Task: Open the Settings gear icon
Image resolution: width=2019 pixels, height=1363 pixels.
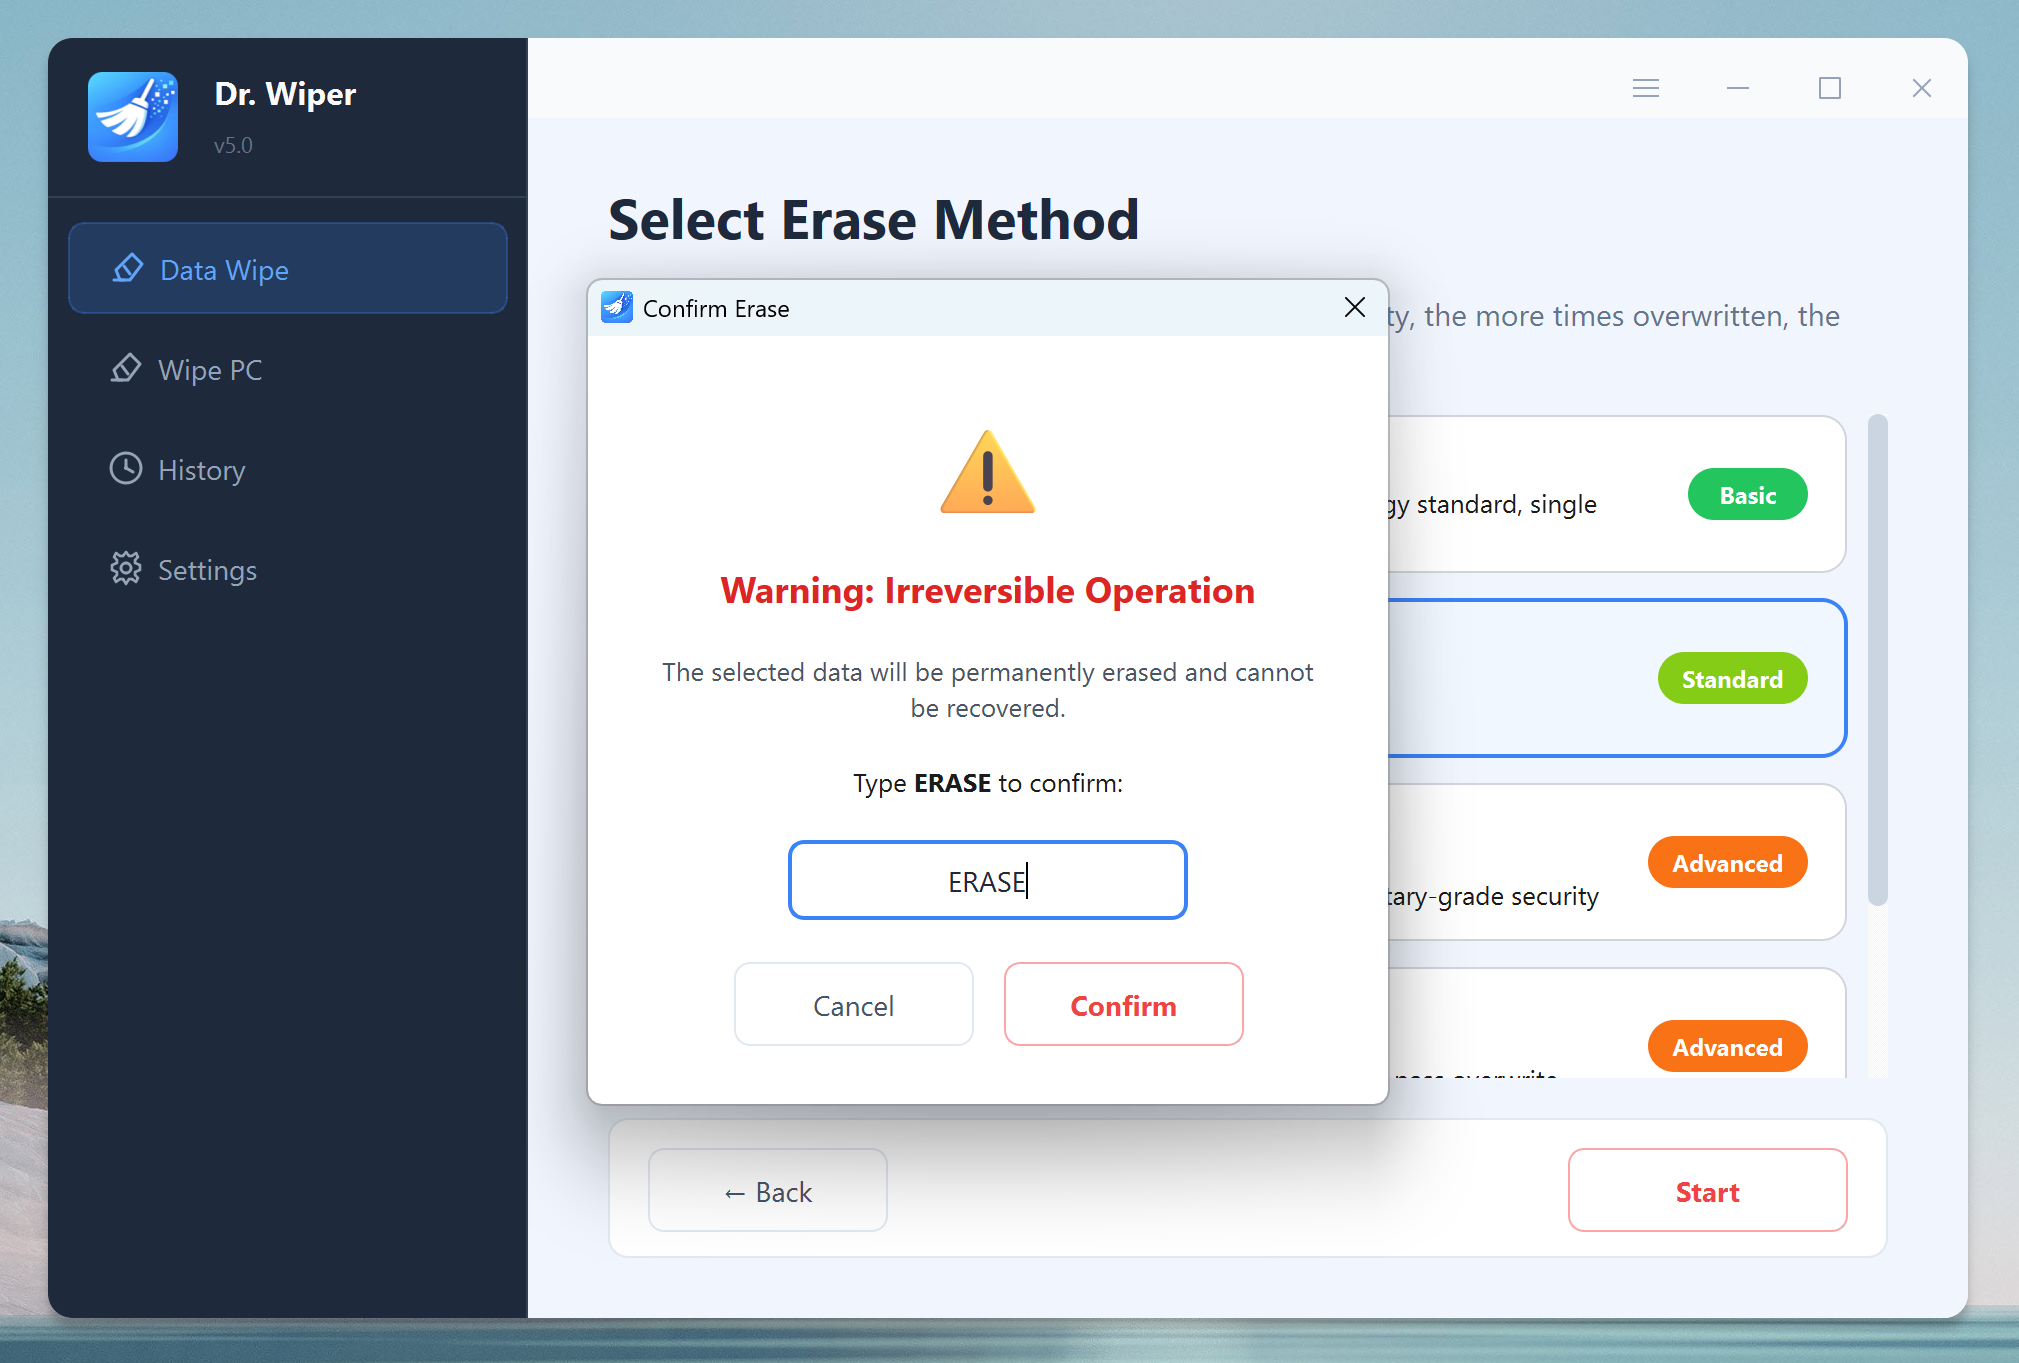Action: [126, 568]
